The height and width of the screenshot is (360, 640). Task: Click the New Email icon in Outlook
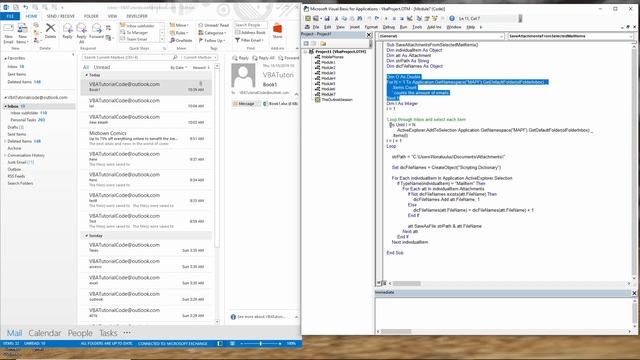(8, 29)
